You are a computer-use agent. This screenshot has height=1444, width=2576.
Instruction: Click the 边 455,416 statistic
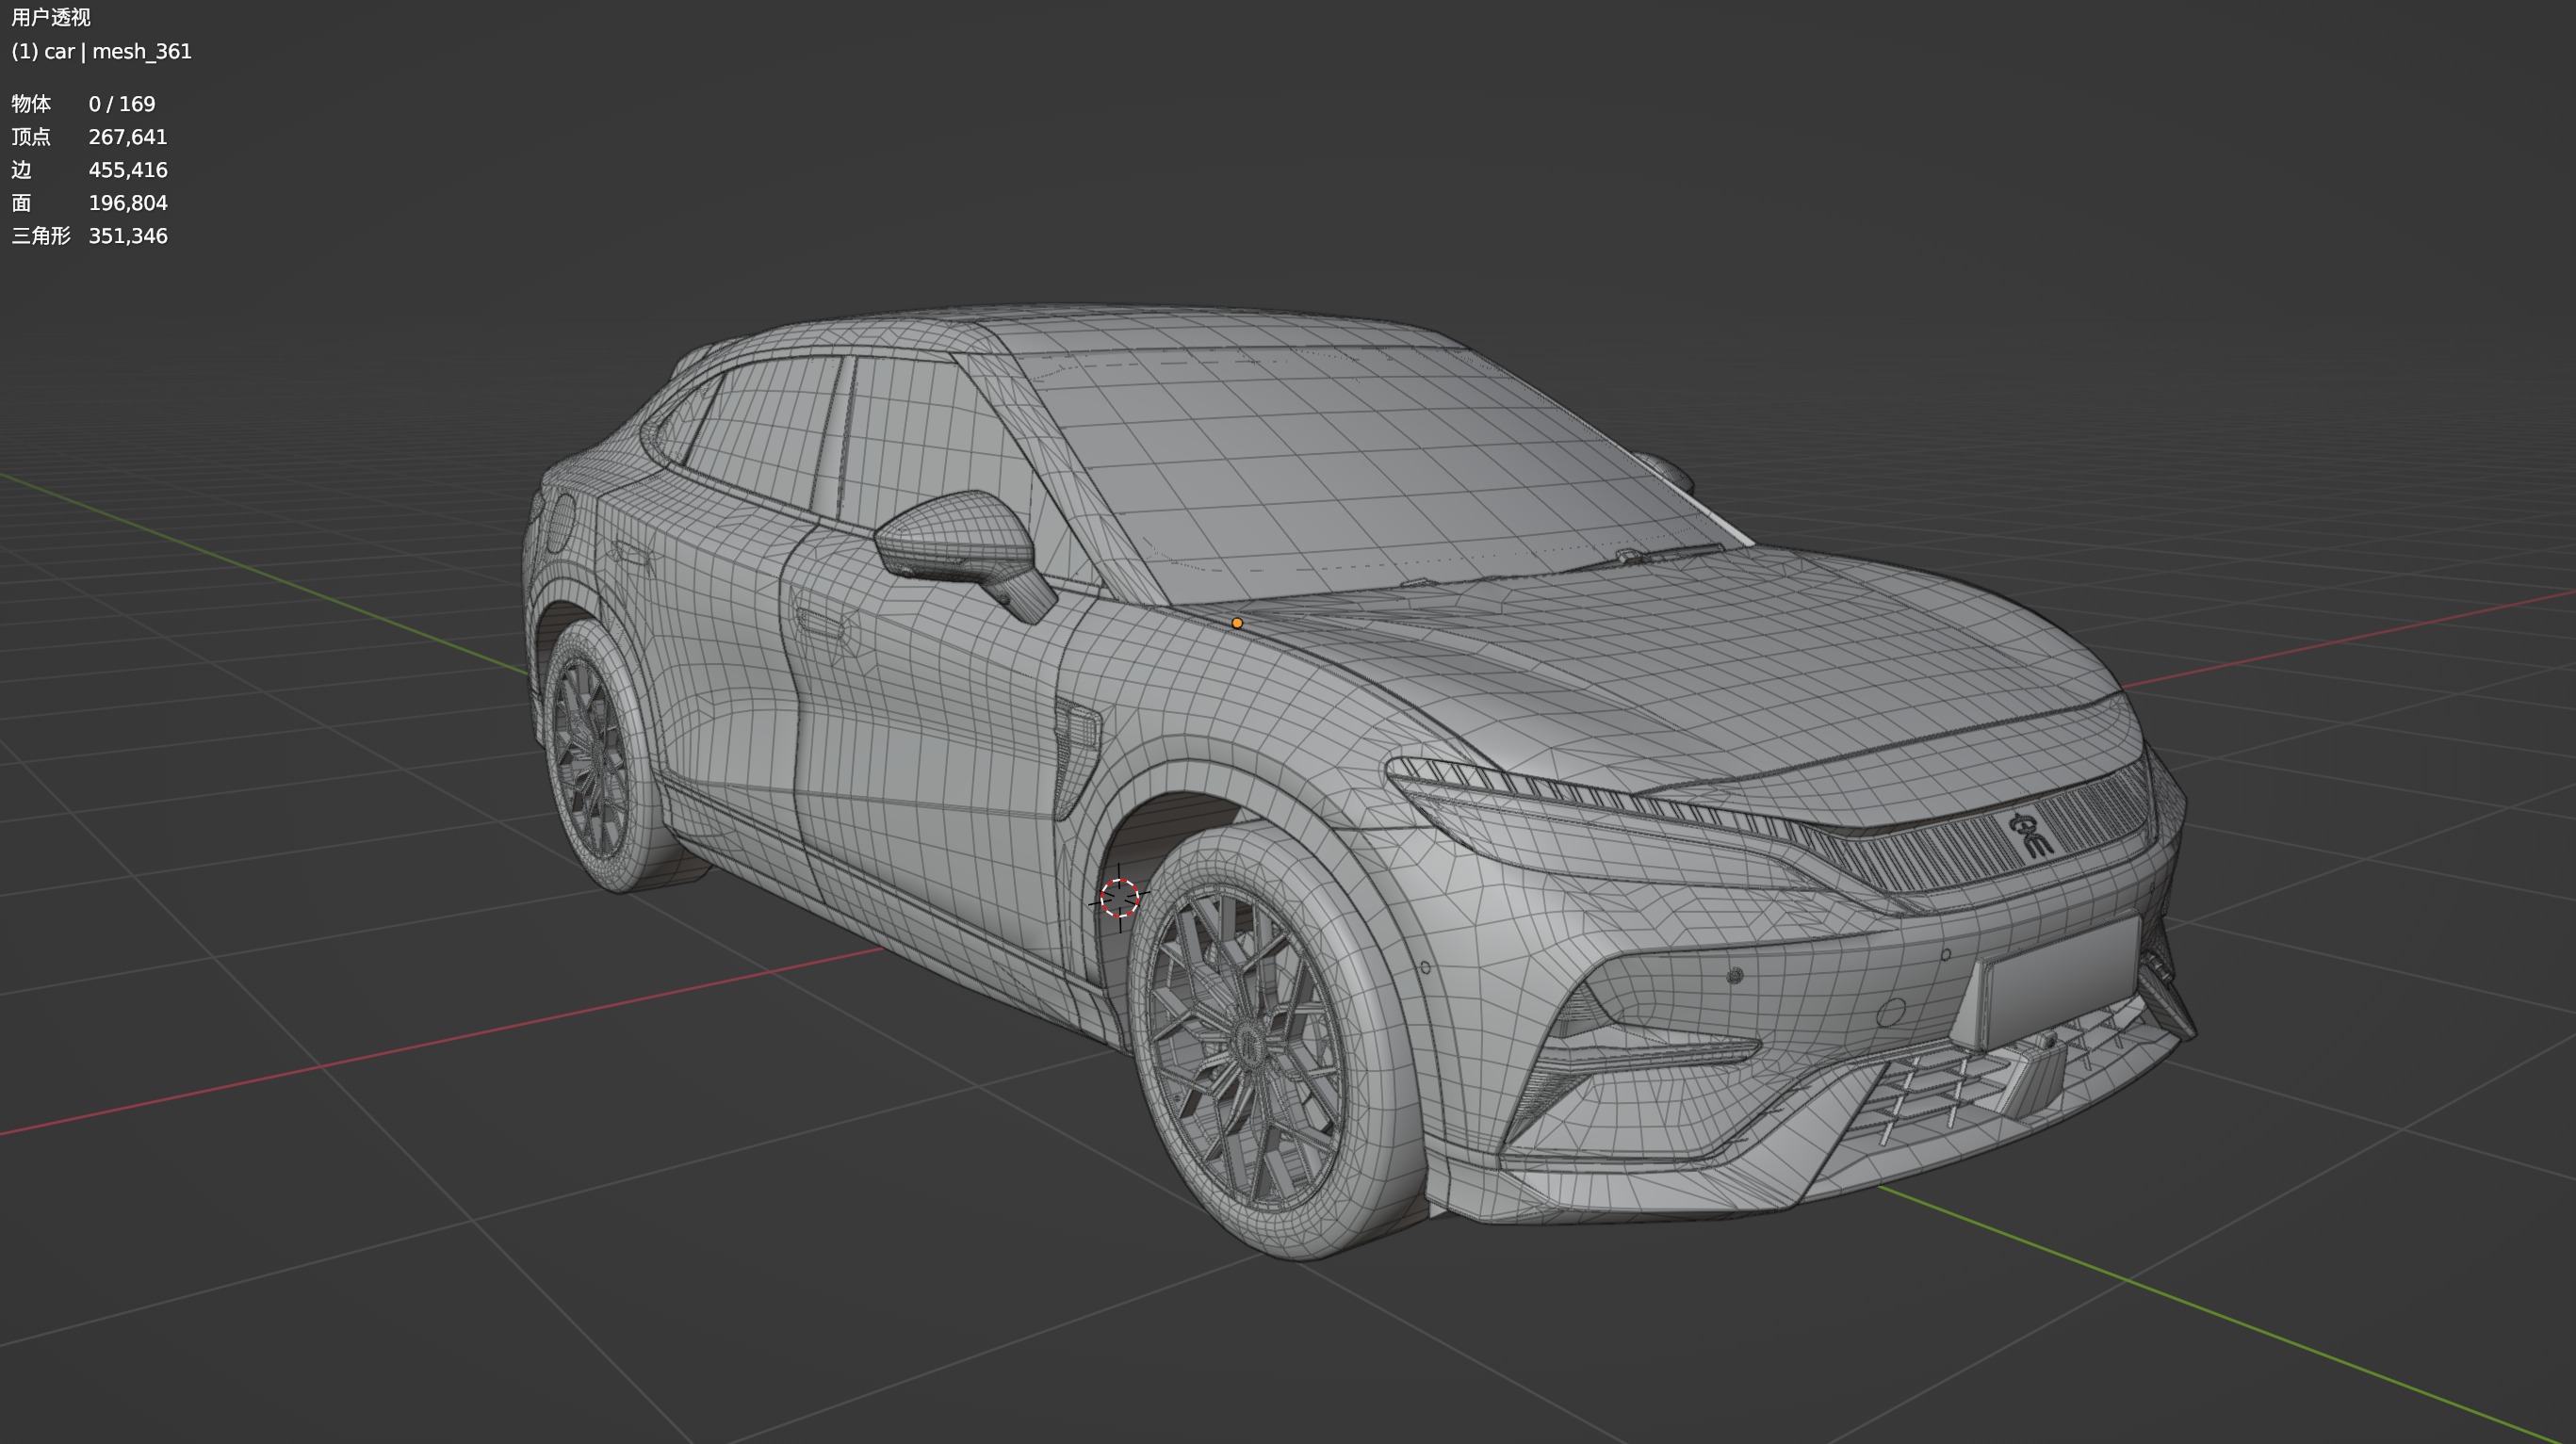[x=89, y=170]
